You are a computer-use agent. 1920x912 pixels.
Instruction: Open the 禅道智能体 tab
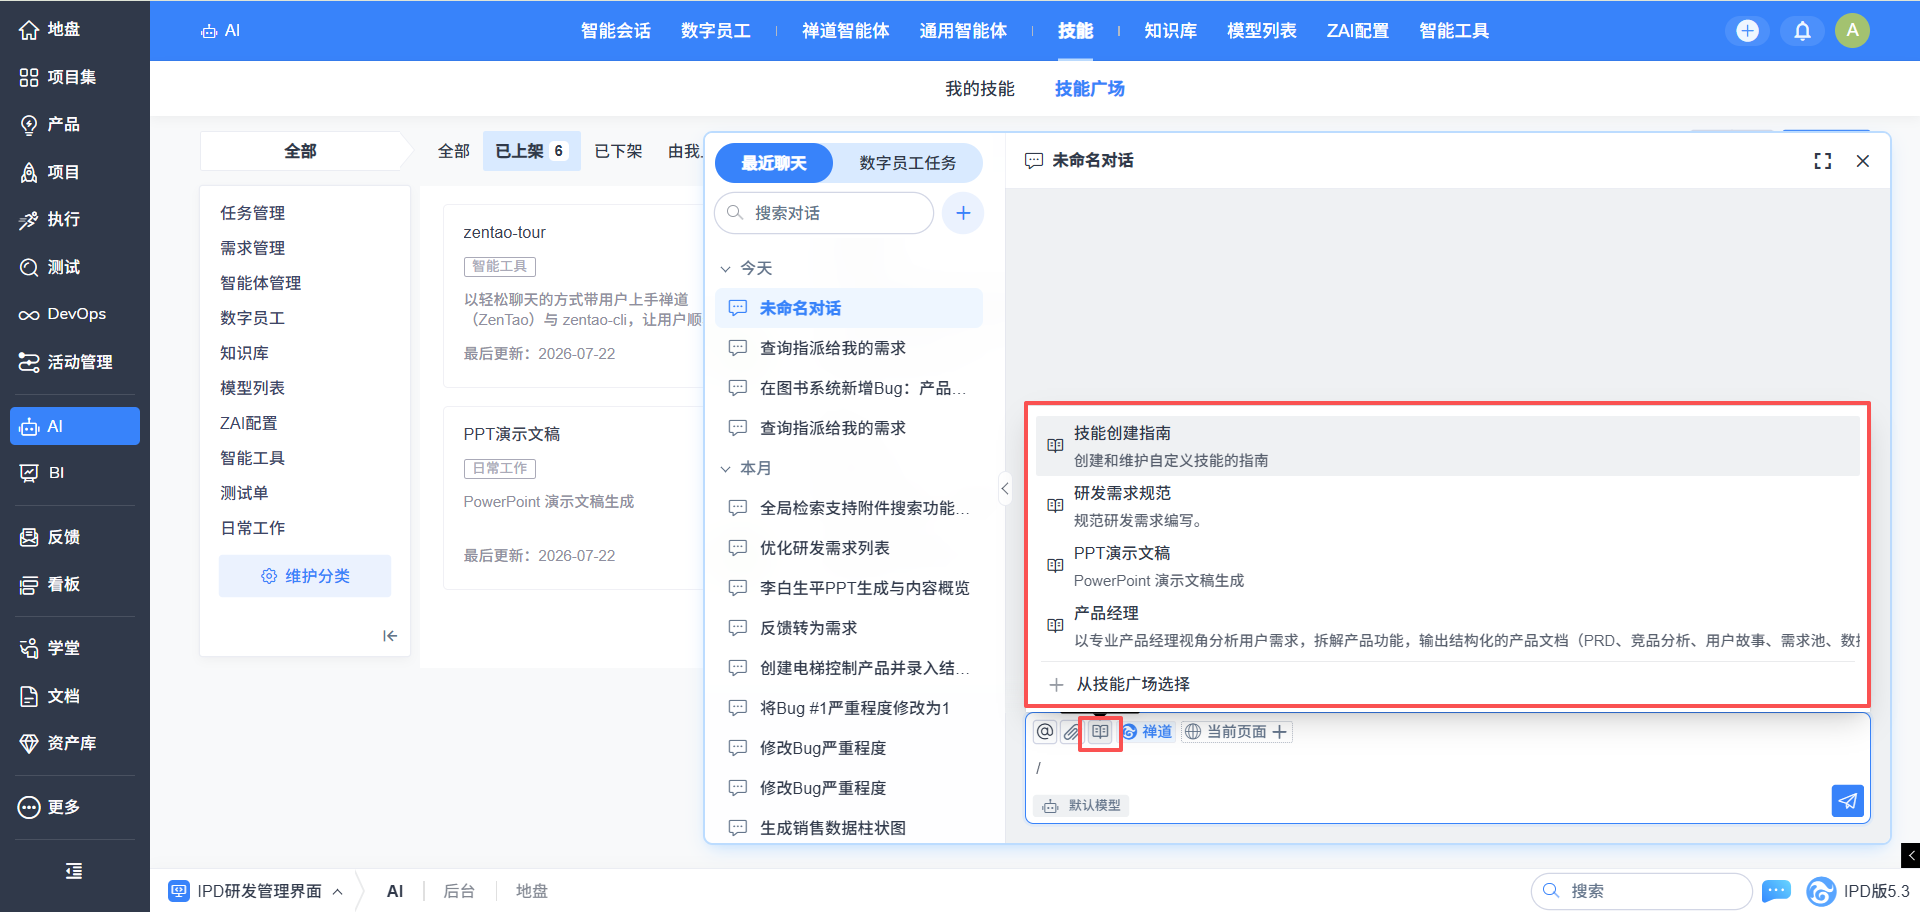click(x=846, y=31)
